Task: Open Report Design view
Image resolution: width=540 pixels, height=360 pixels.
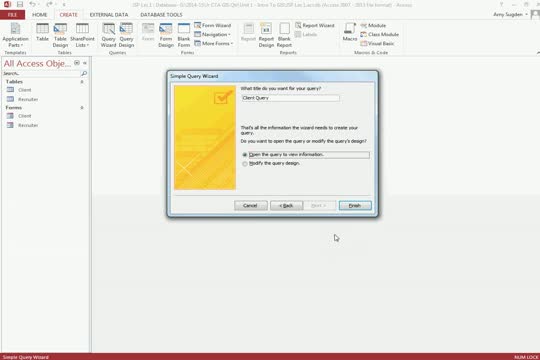Action: pos(266,35)
